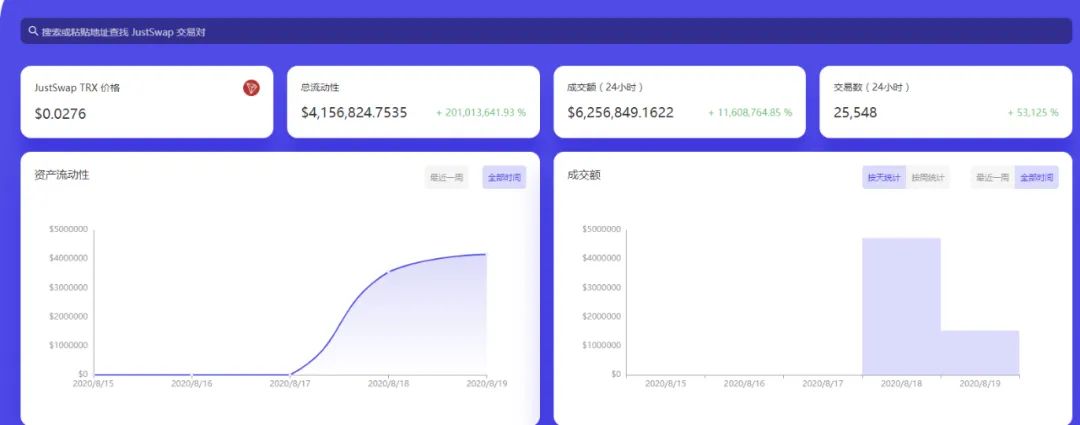
Task: Show 最近一周 on the 成交额 chart
Action: [992, 178]
